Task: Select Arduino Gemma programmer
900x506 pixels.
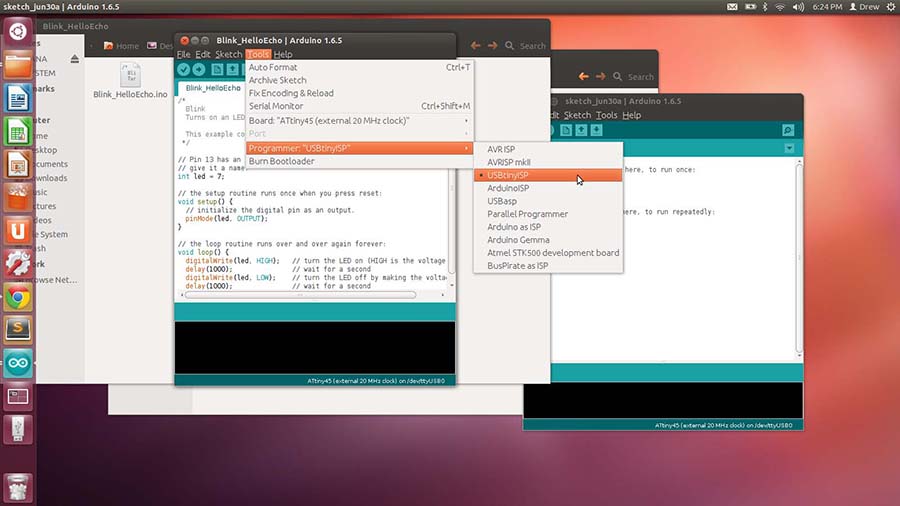Action: click(x=548, y=240)
